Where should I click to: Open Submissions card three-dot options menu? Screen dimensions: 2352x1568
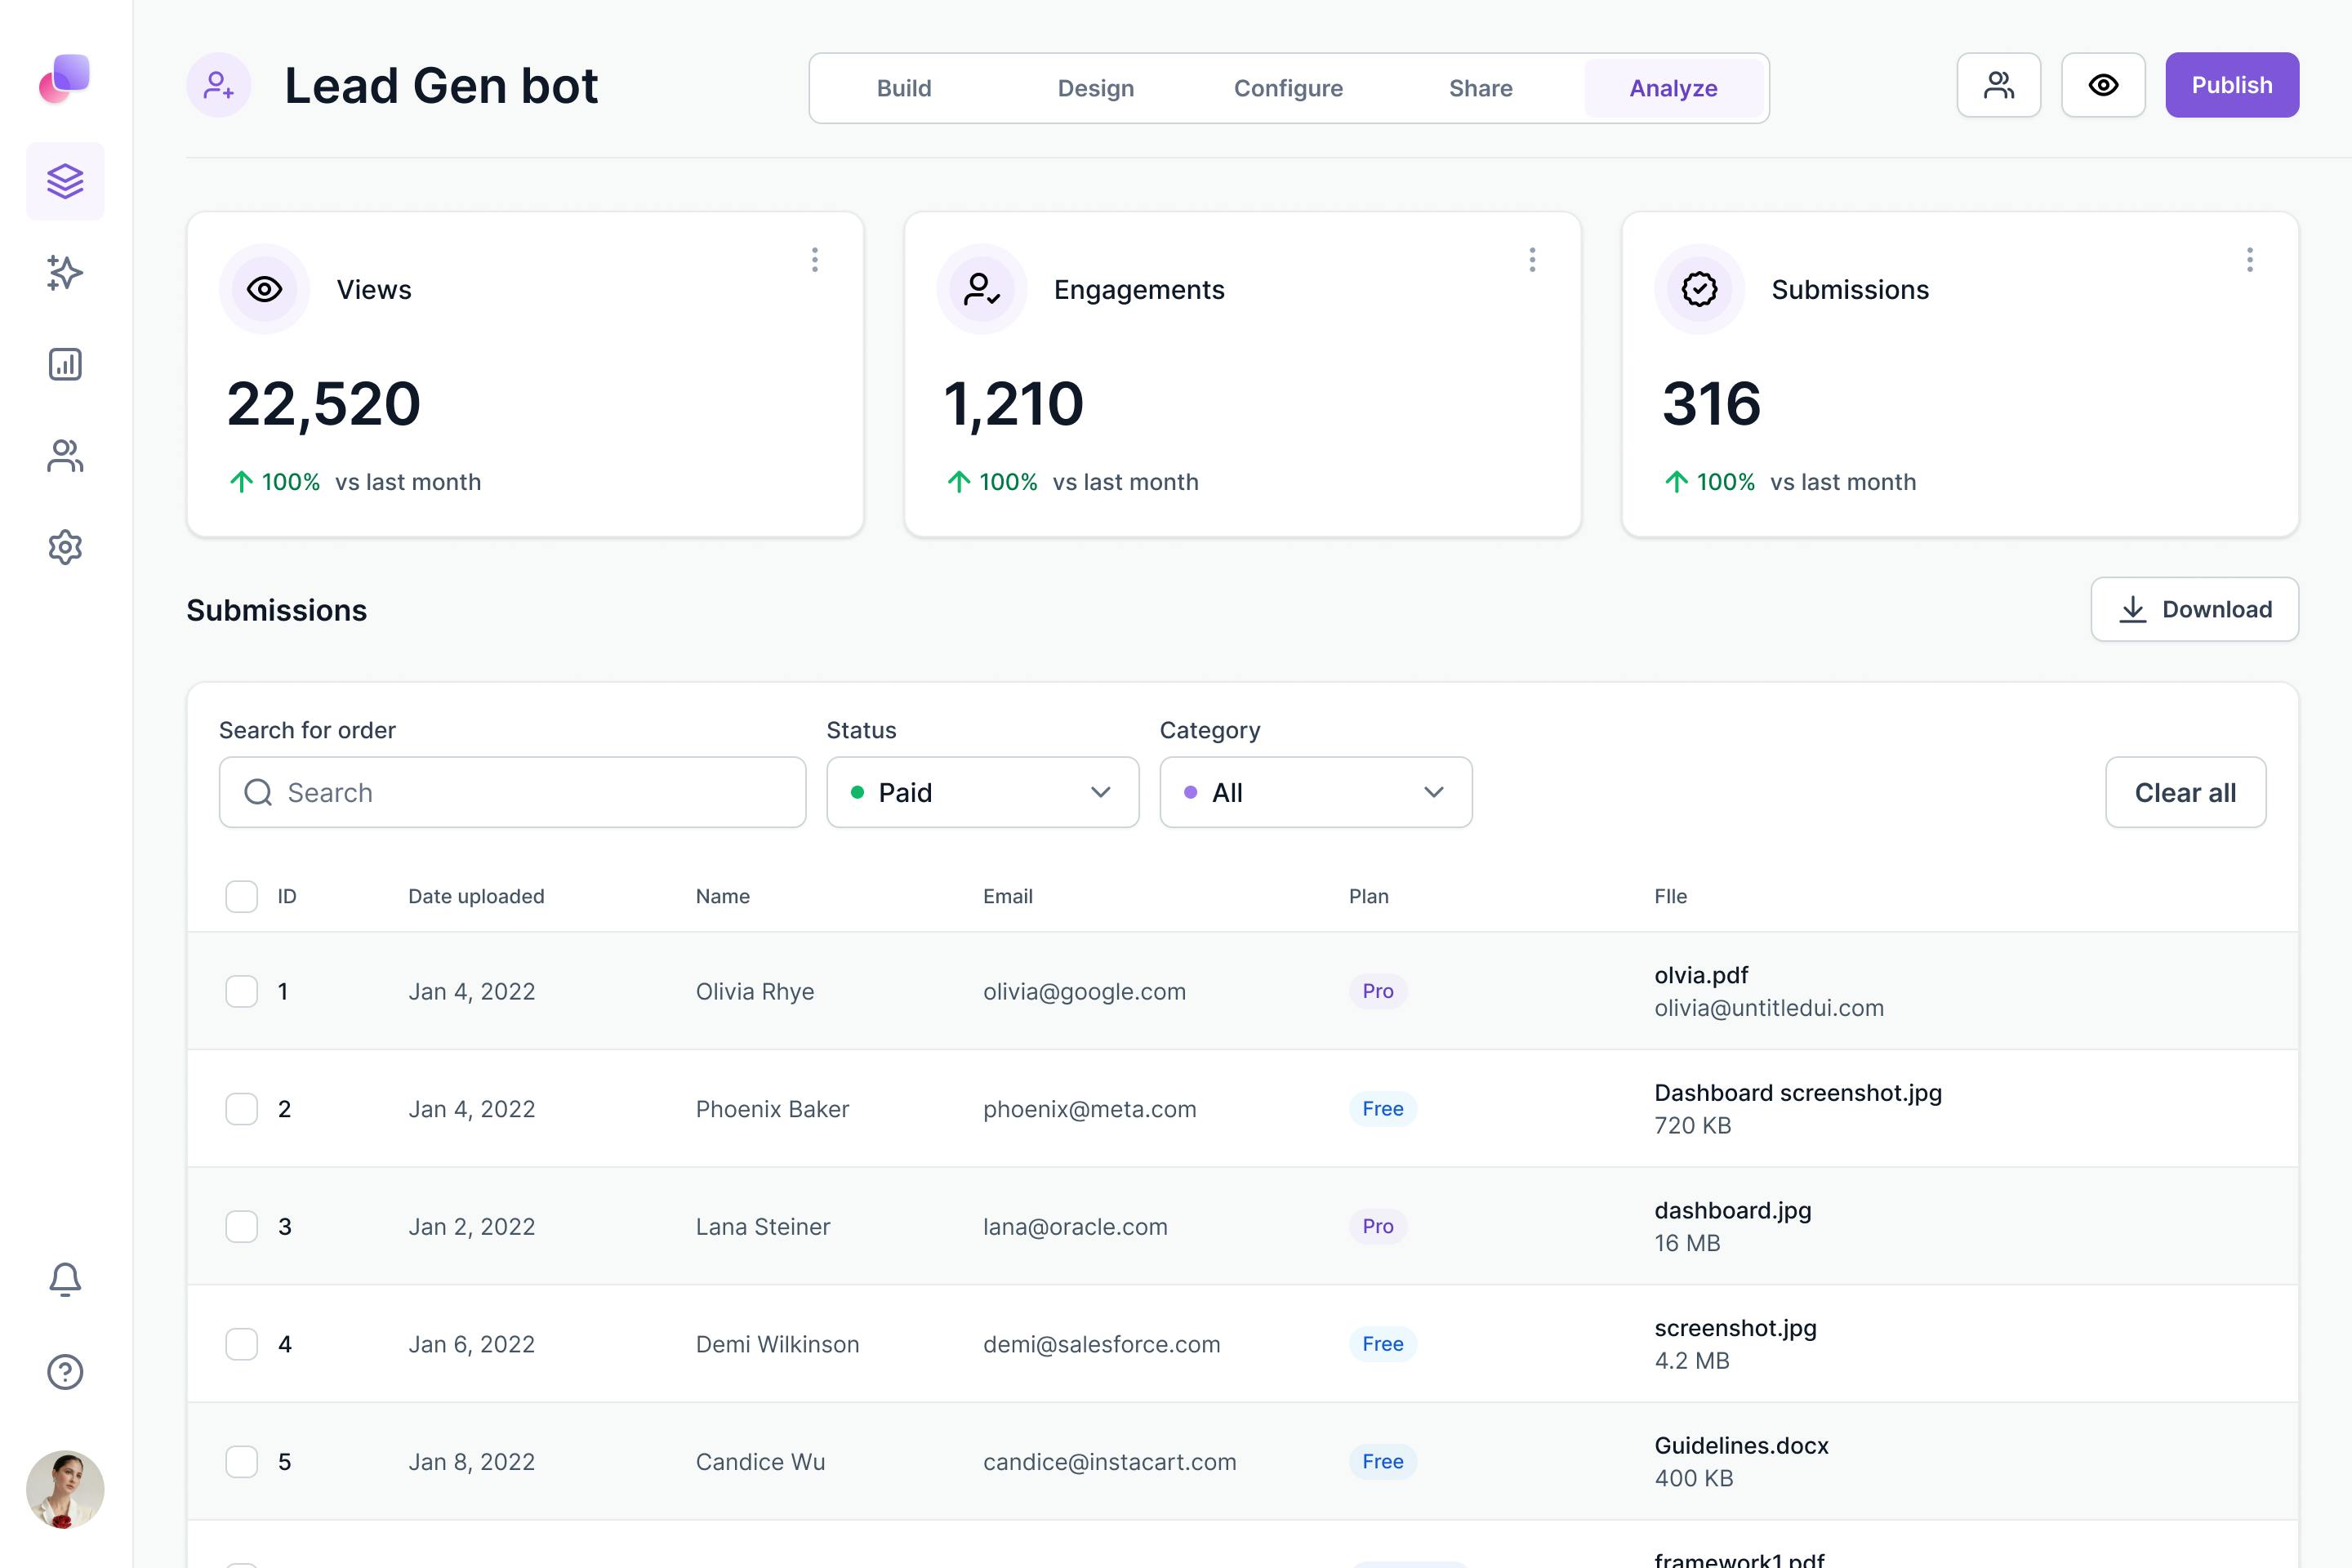point(2249,260)
